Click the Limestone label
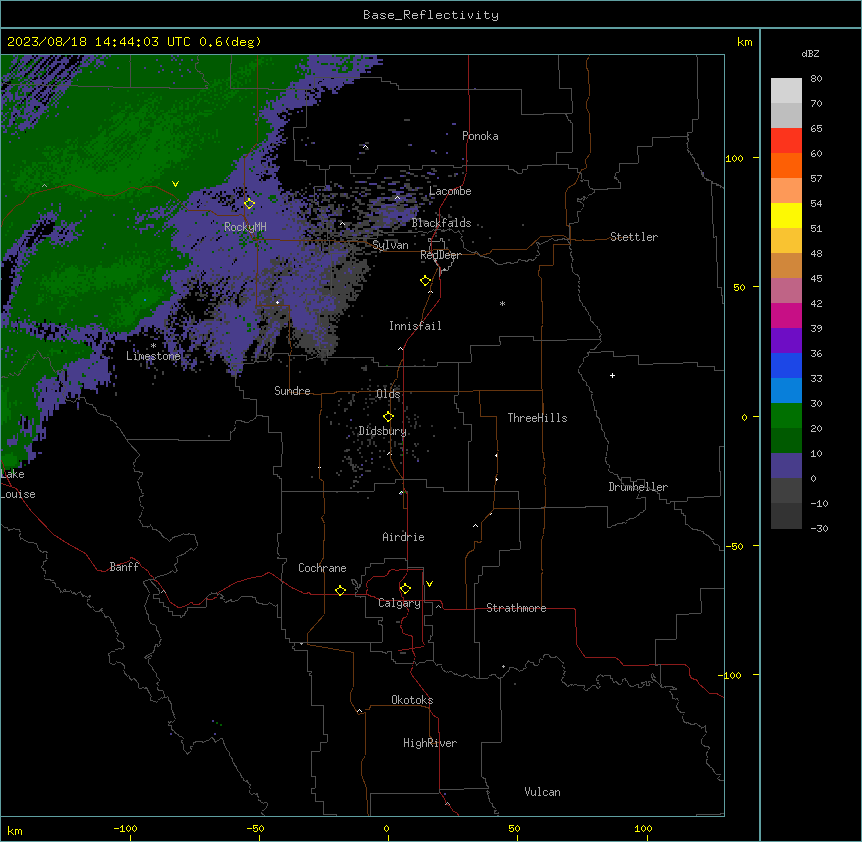The image size is (862, 842). [153, 356]
